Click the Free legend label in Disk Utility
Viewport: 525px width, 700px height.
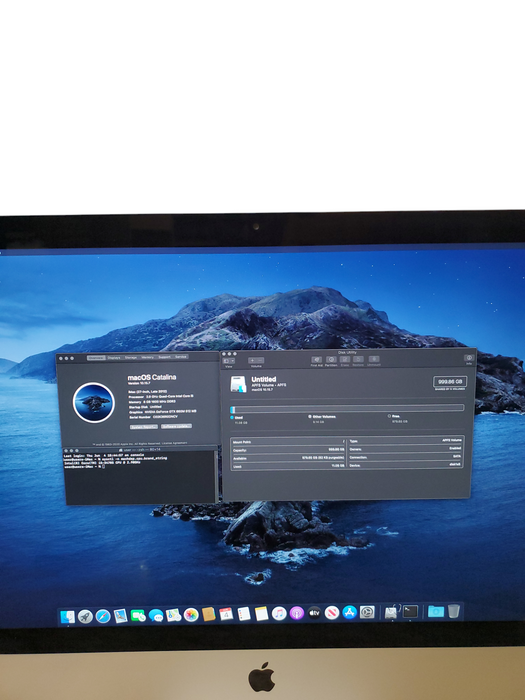(396, 416)
